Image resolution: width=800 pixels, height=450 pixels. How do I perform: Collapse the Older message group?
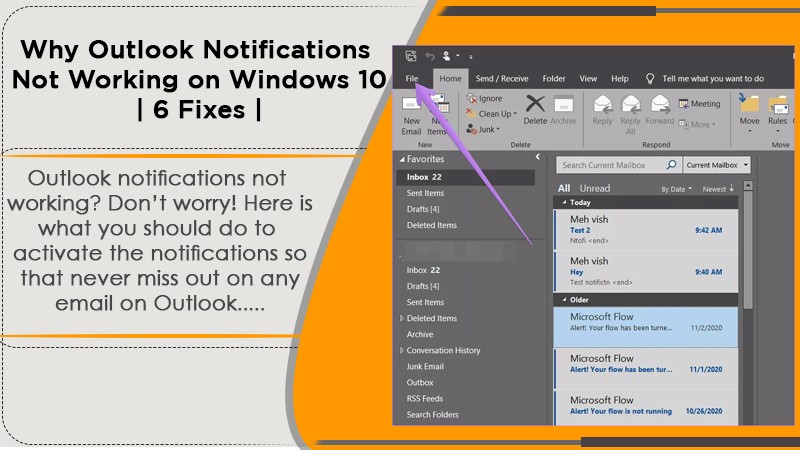click(x=564, y=300)
